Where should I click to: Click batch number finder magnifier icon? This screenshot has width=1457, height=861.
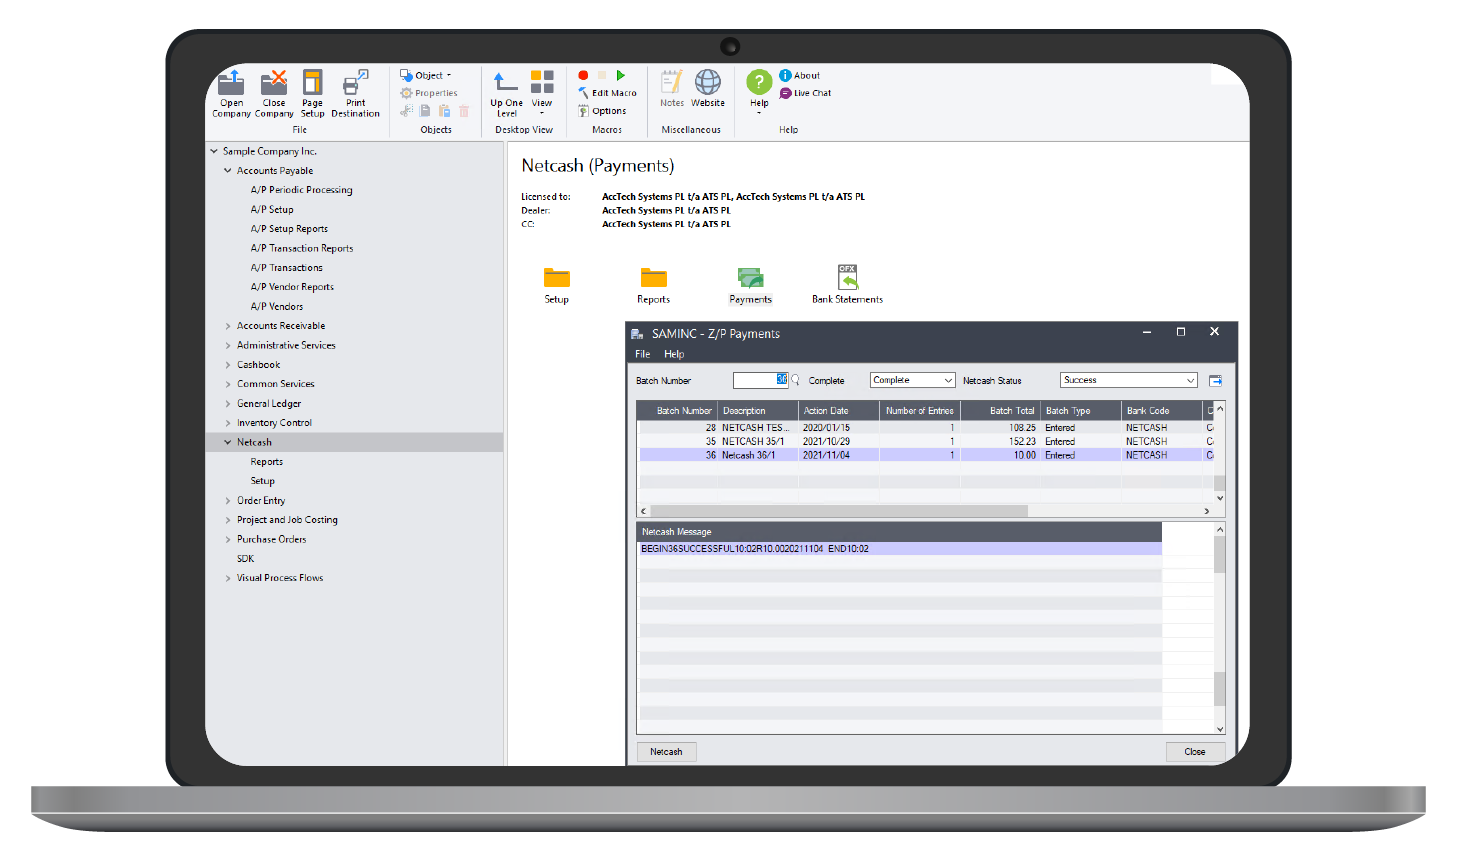(796, 380)
